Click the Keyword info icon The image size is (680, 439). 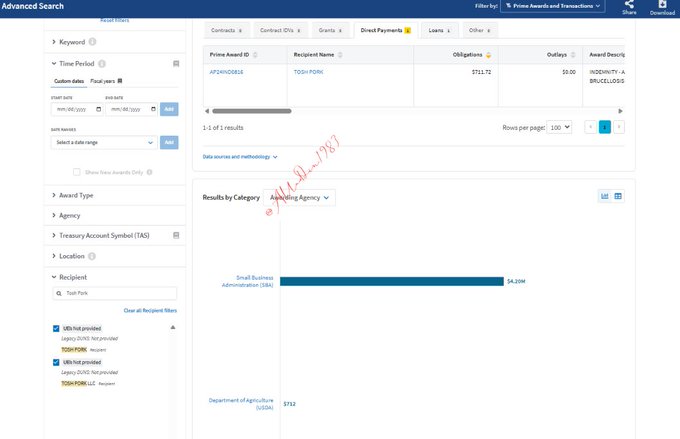[x=93, y=42]
